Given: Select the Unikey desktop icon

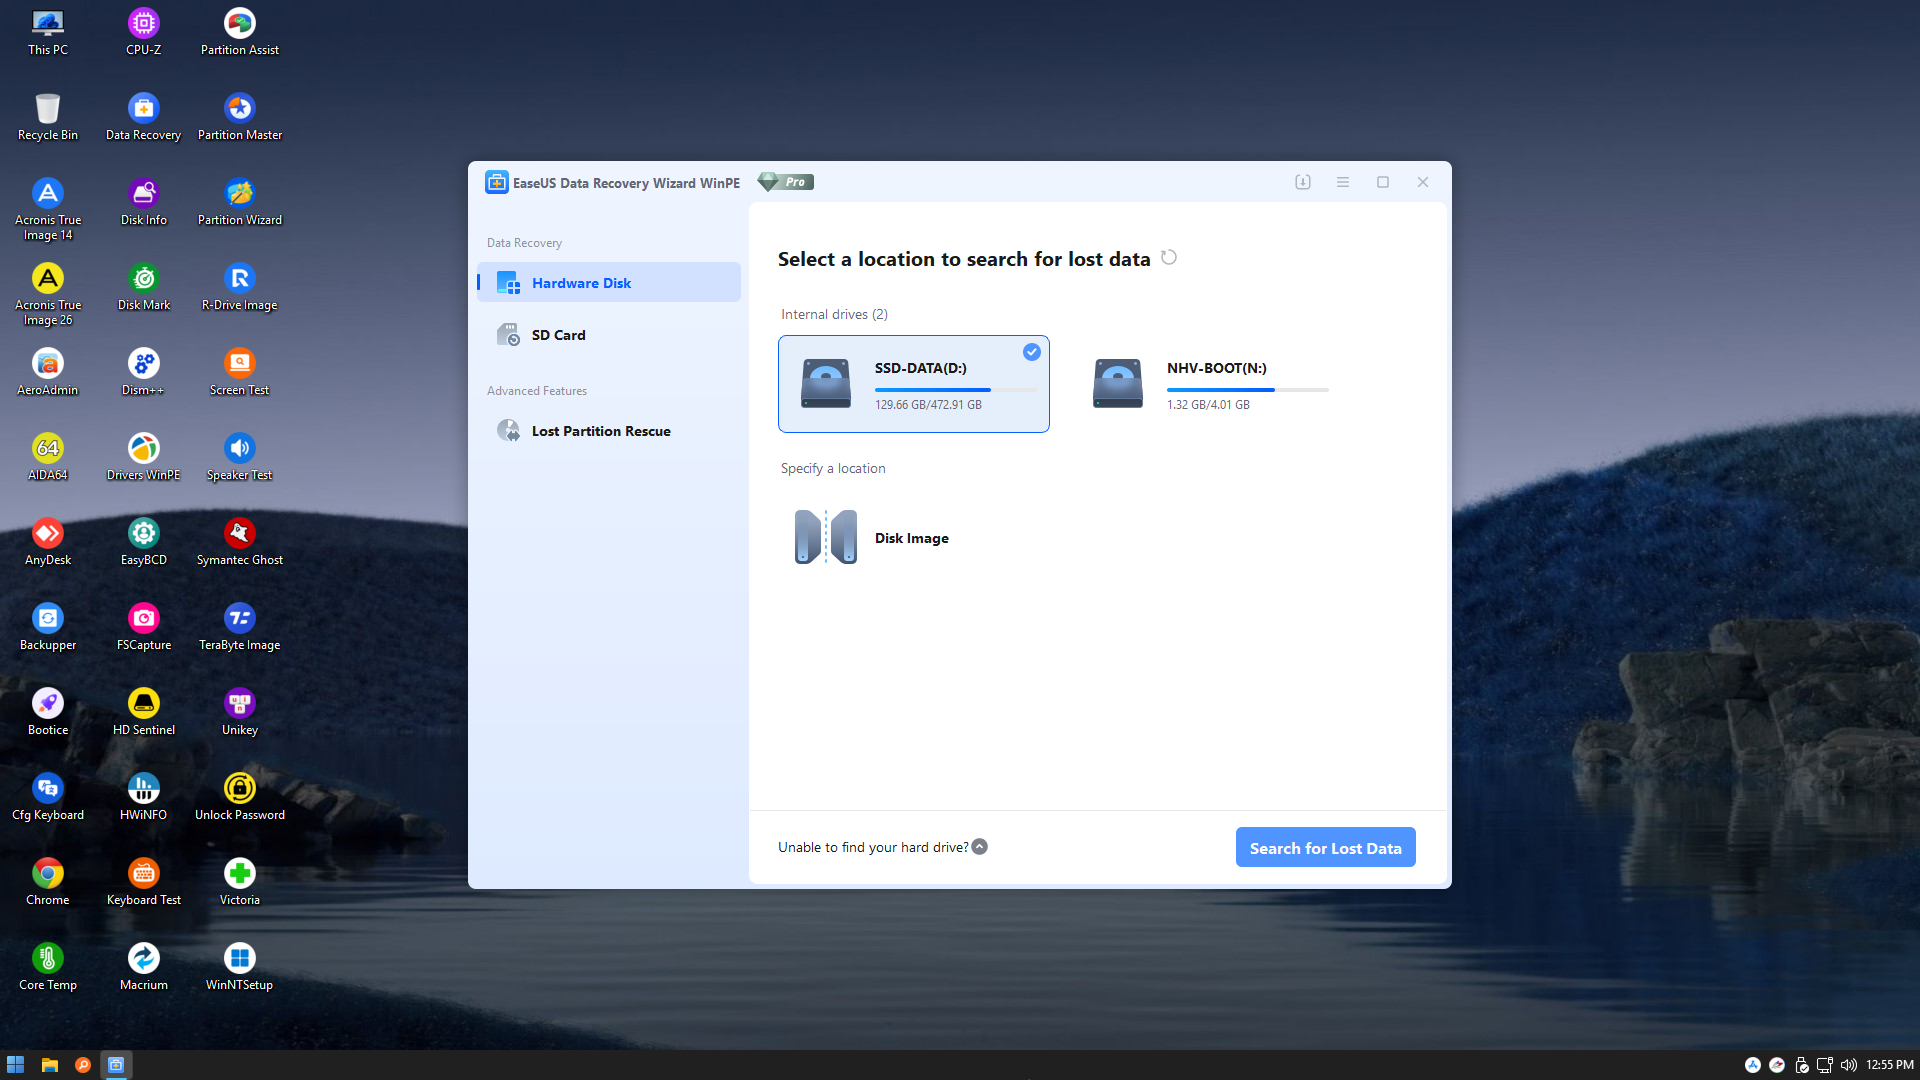Looking at the screenshot, I should coord(240,713).
